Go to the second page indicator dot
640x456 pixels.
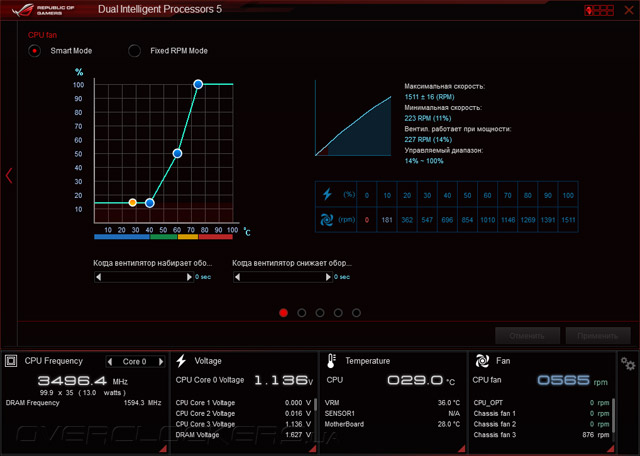[302, 313]
